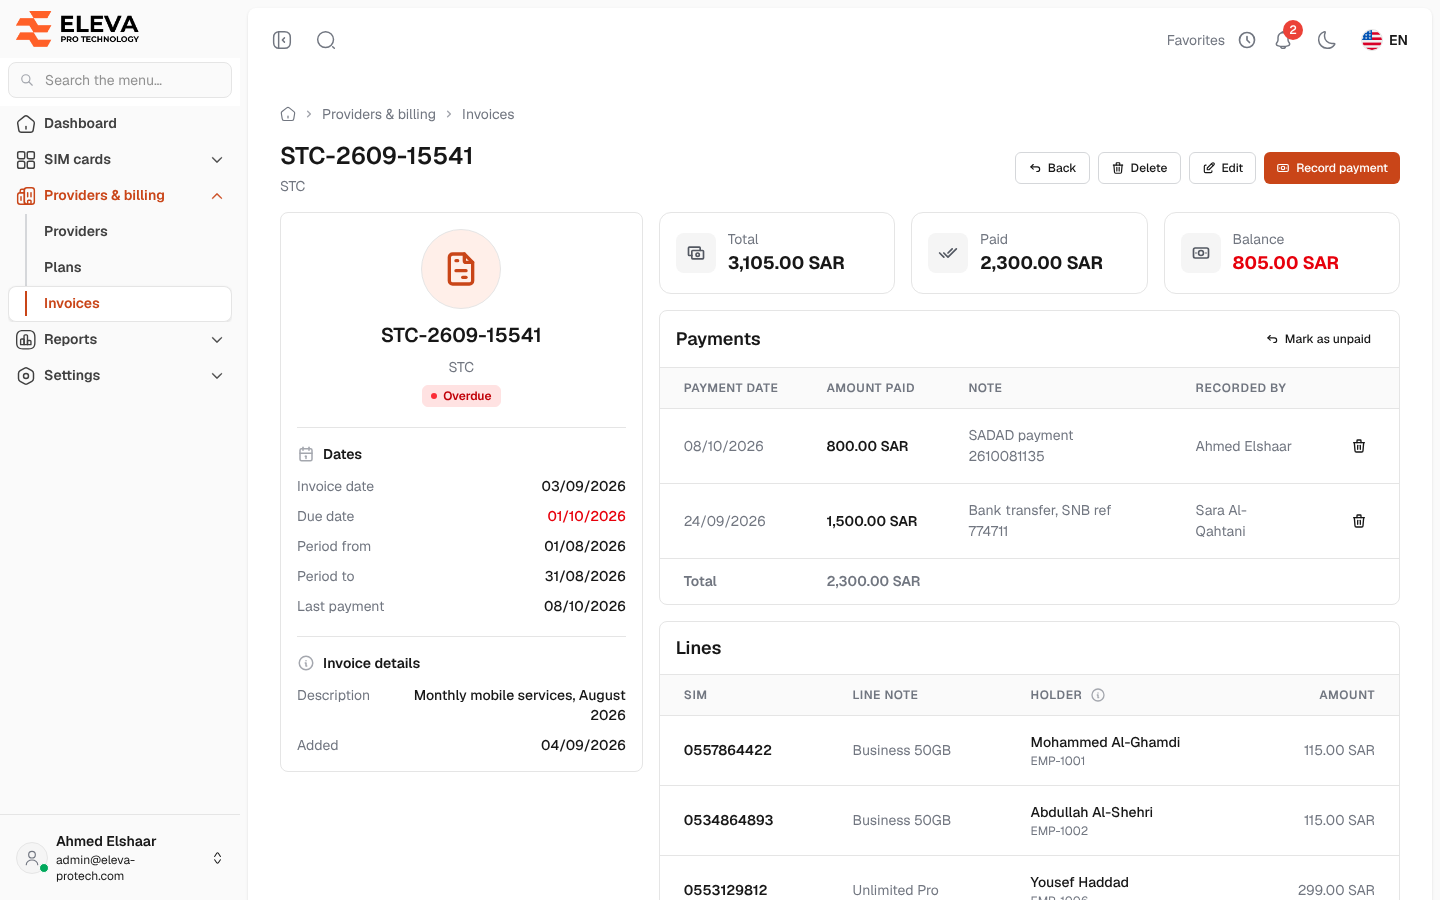This screenshot has height=900, width=1440.
Task: Switch language via EN flag selector
Action: [x=1385, y=40]
